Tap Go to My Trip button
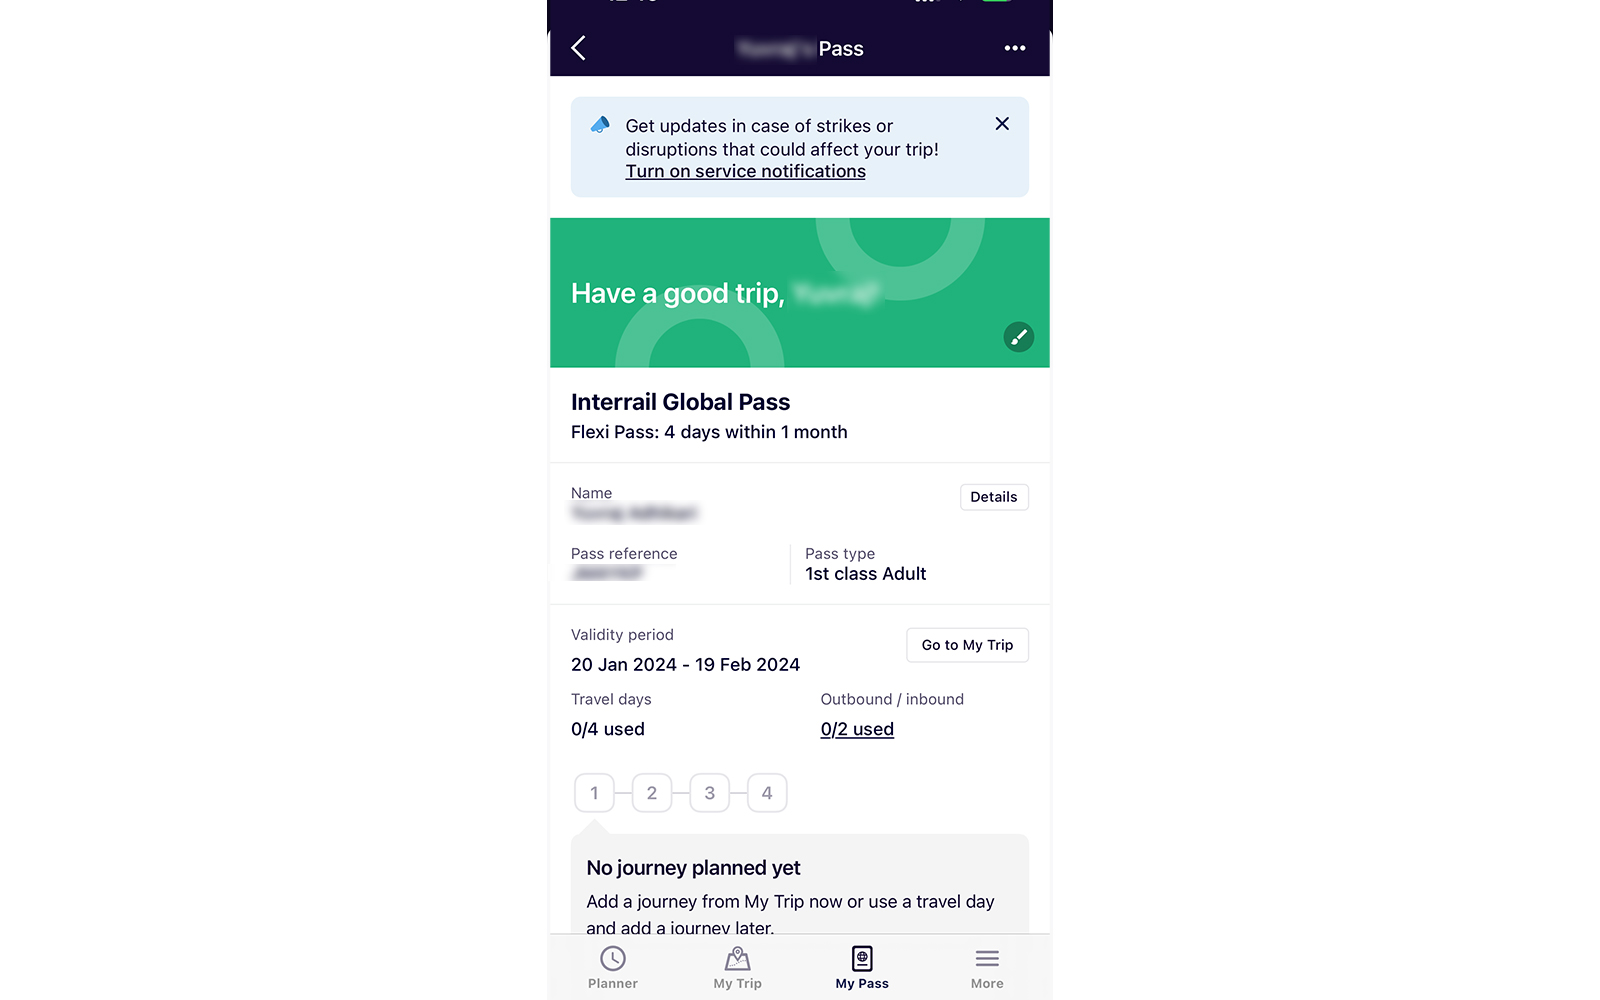Image resolution: width=1600 pixels, height=1000 pixels. pos(967,645)
